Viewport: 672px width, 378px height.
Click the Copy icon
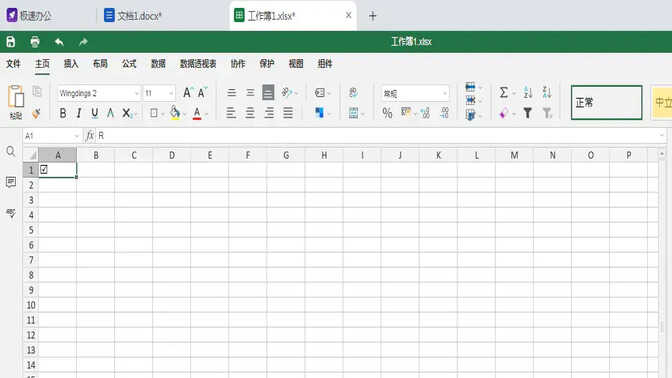click(x=37, y=91)
